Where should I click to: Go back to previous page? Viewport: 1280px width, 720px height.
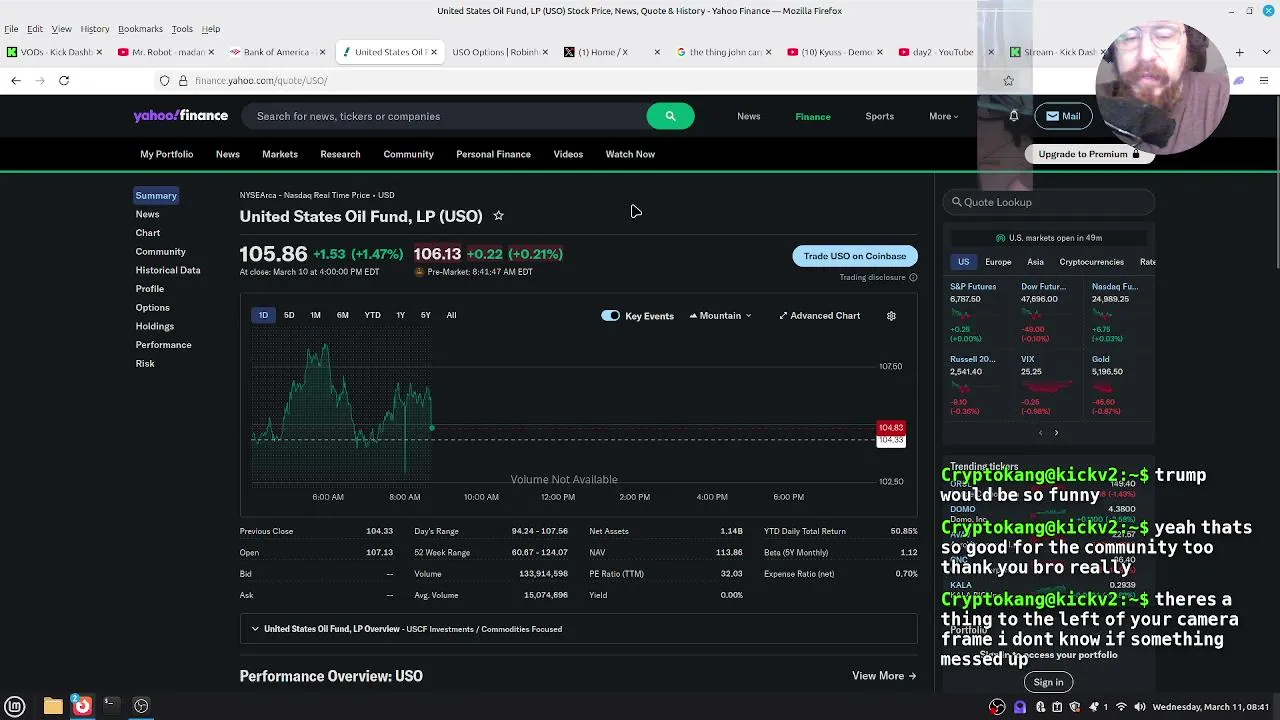(x=16, y=80)
